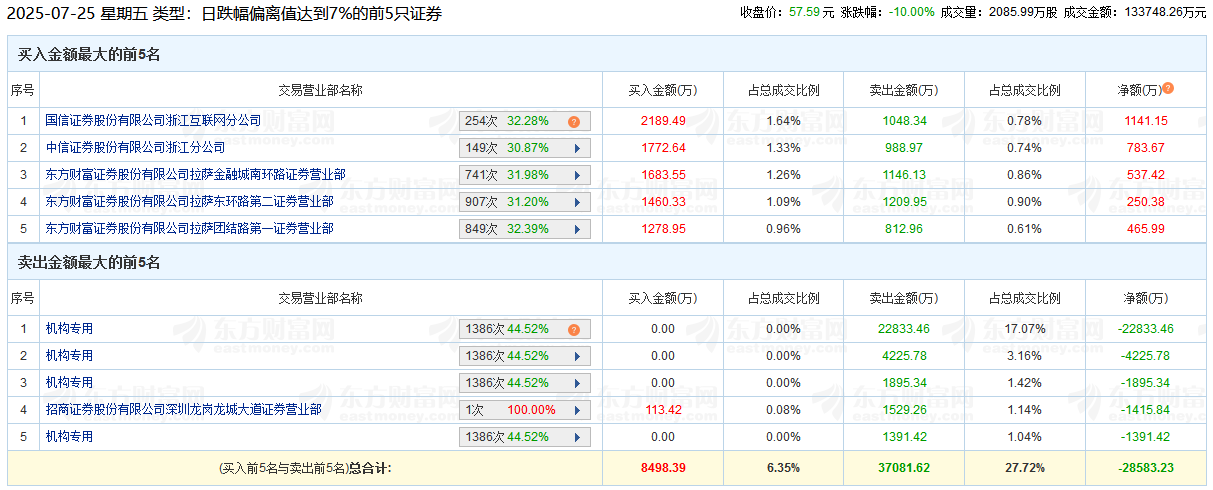Click the question mark icon in 254次 badge

click(x=574, y=121)
